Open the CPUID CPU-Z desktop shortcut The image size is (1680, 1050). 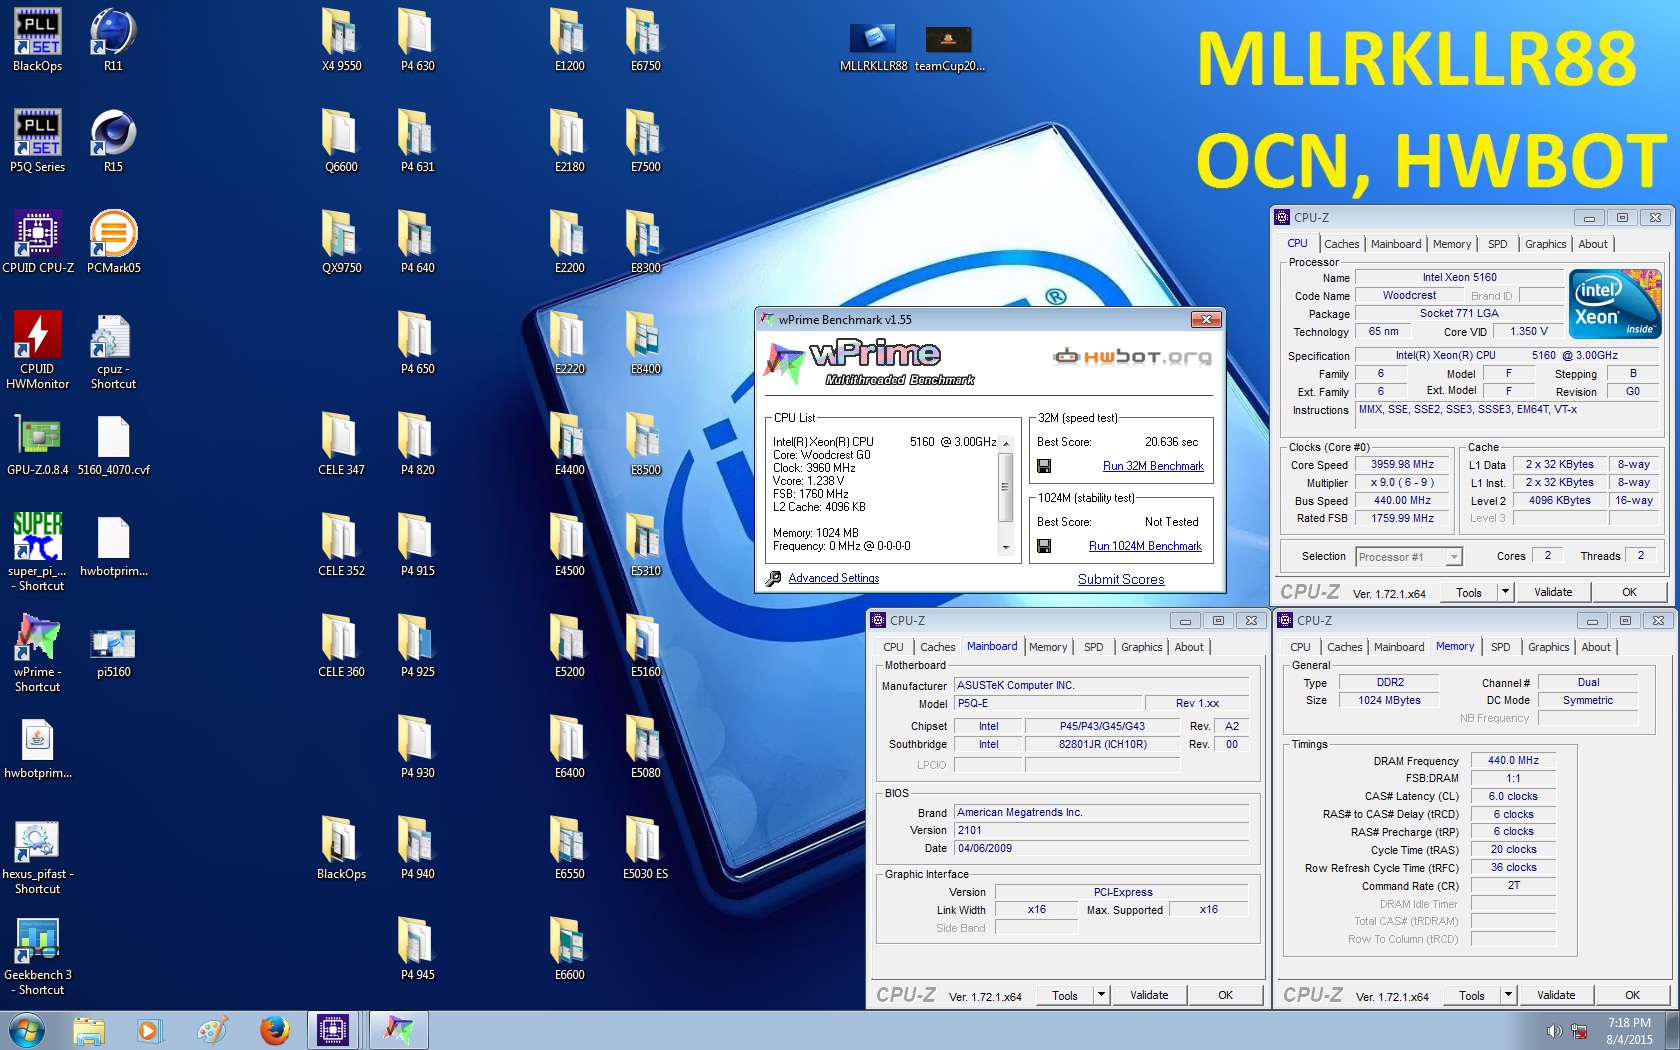tap(37, 234)
